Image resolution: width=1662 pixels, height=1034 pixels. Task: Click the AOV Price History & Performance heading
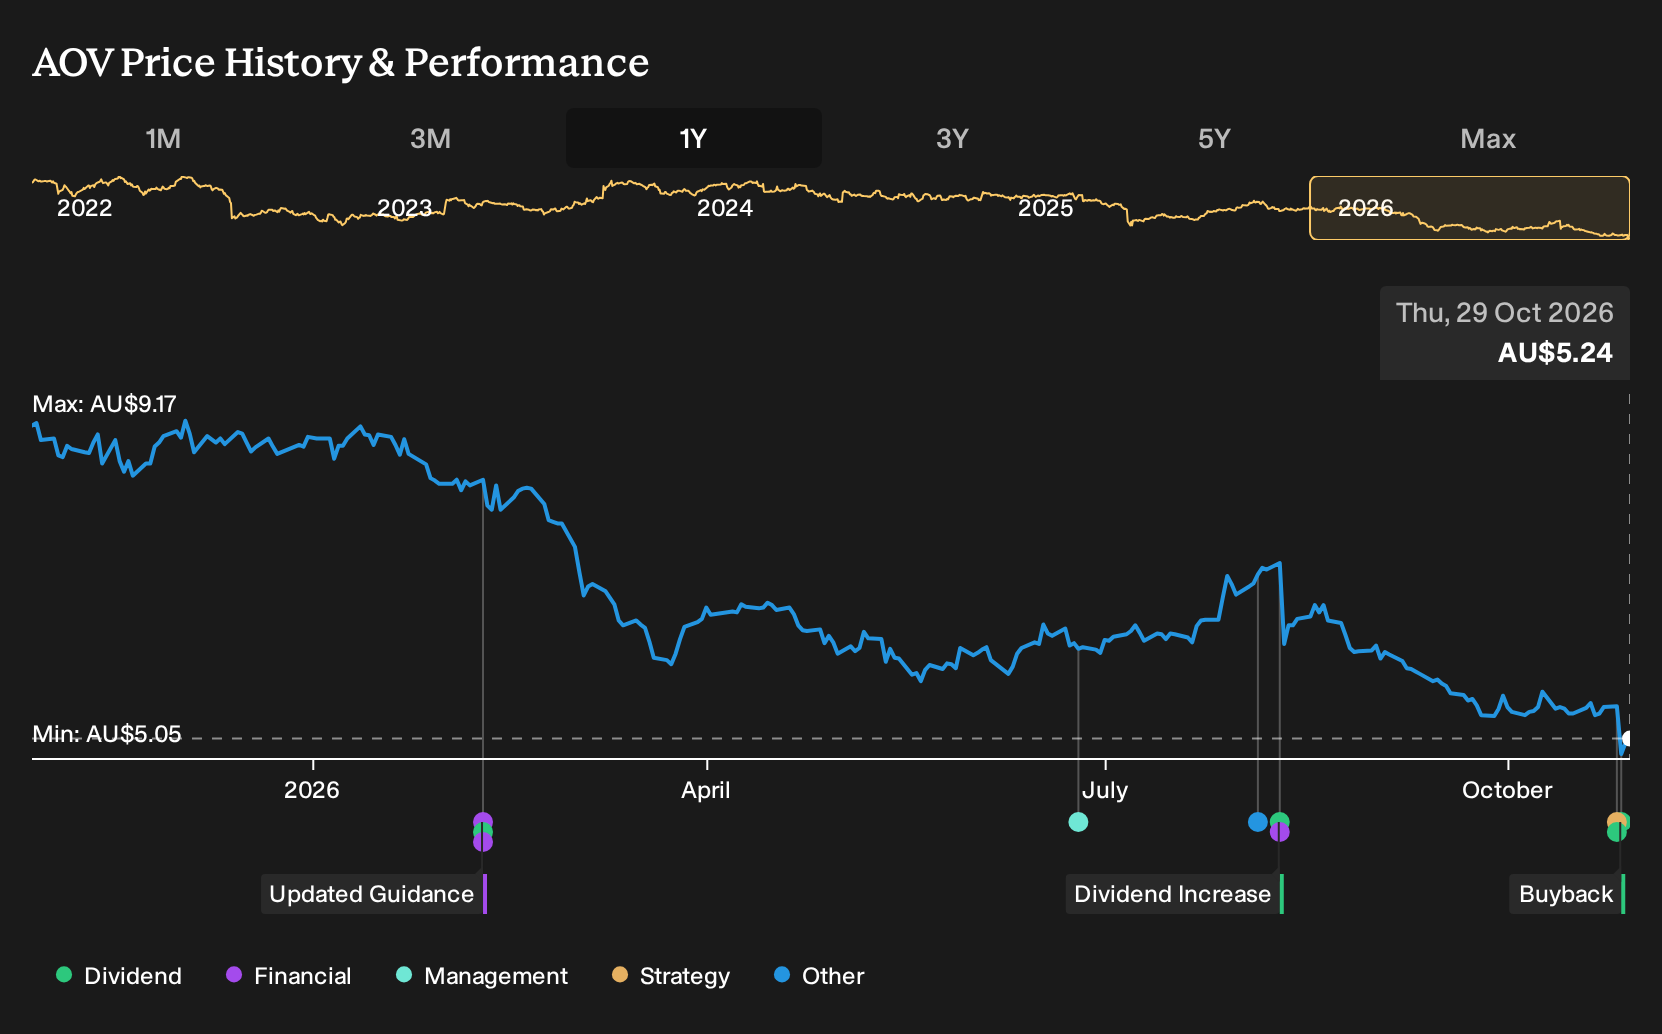(x=341, y=62)
